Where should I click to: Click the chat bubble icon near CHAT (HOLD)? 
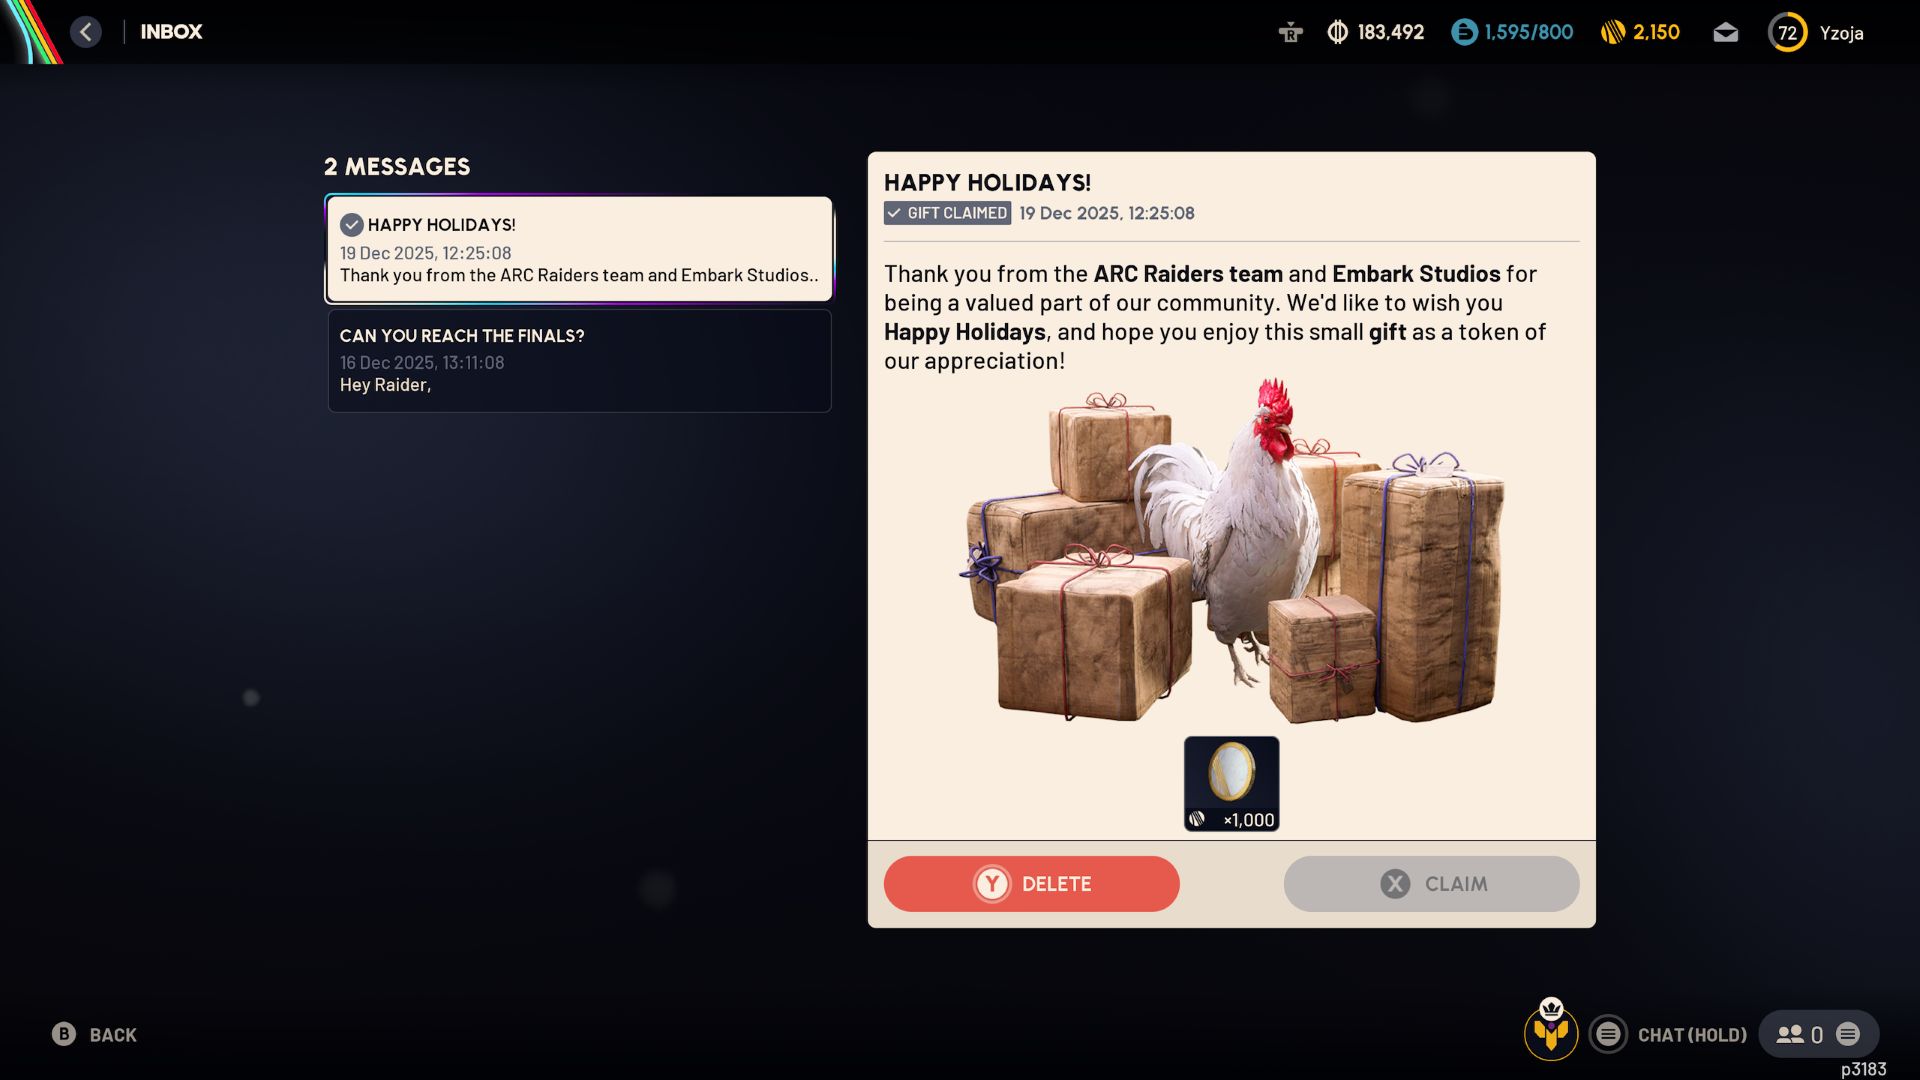1608,1034
